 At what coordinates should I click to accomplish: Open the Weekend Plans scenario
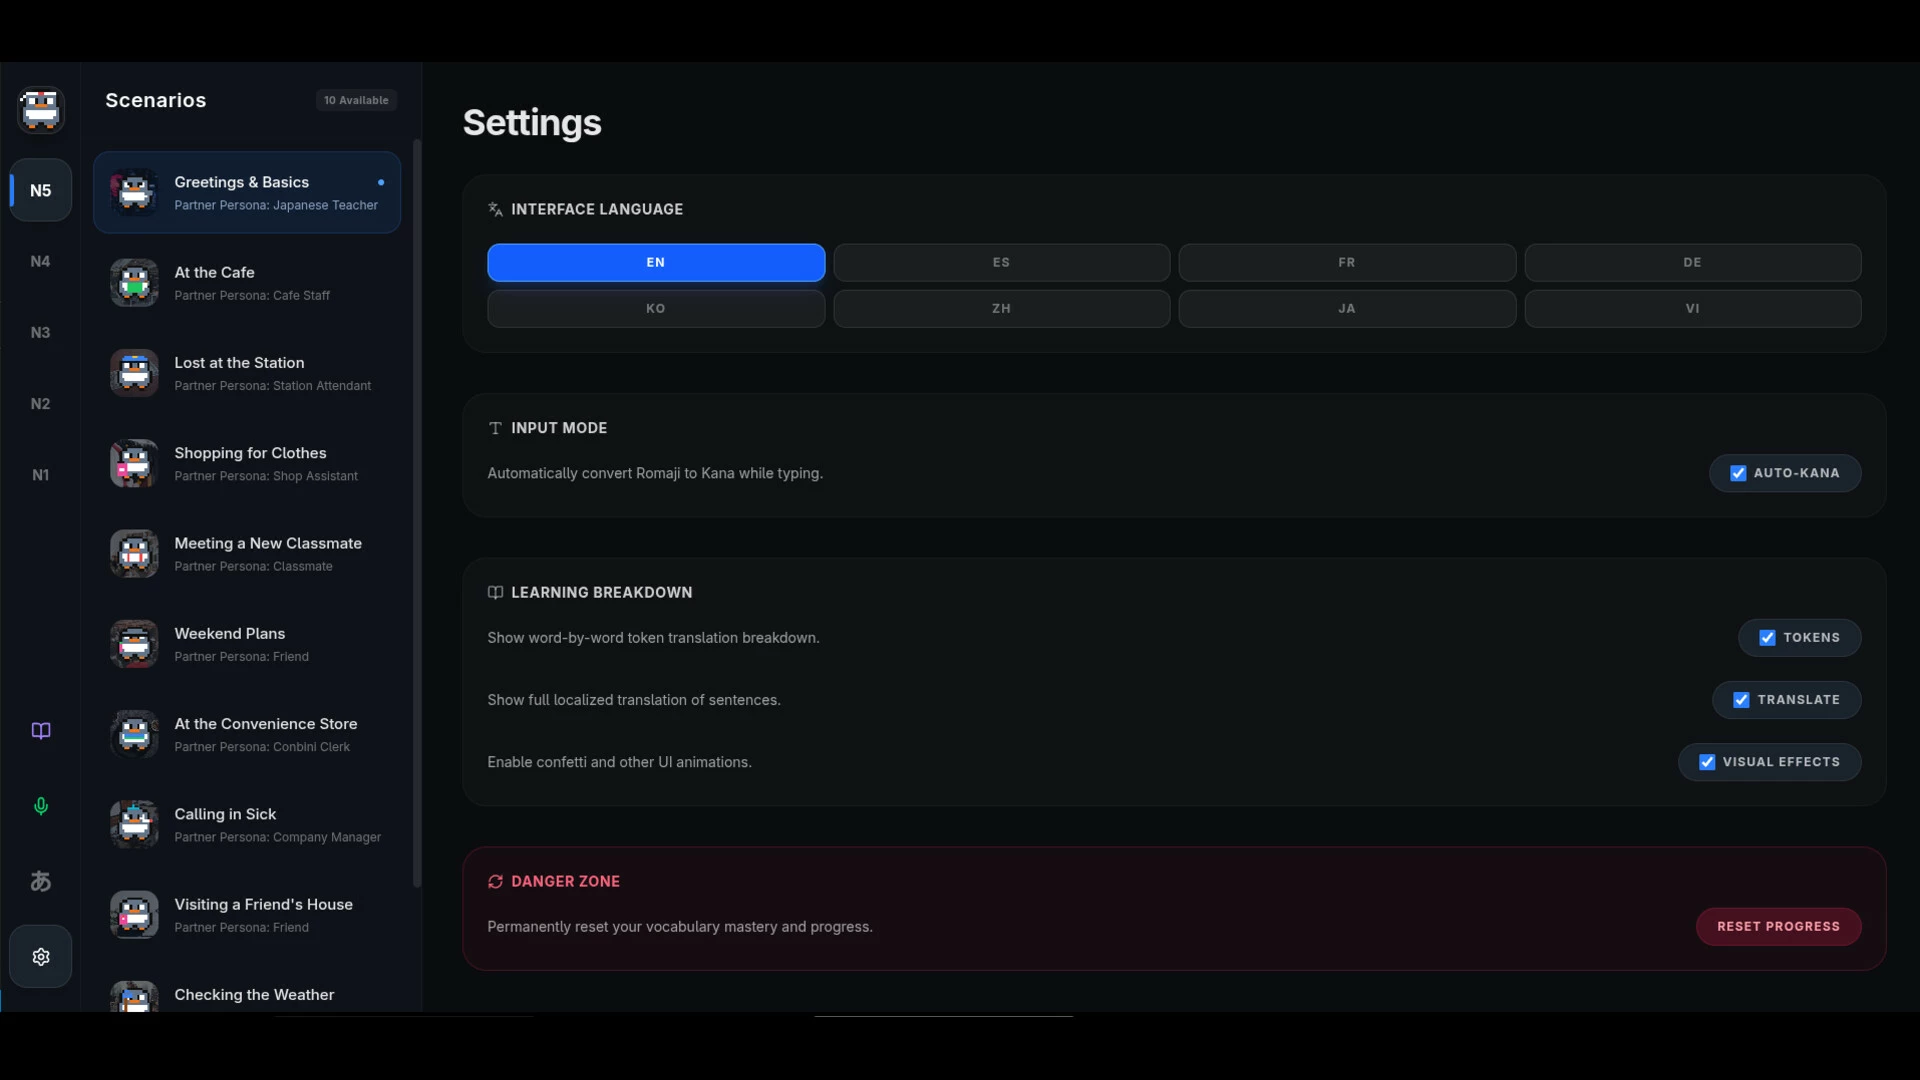point(247,644)
